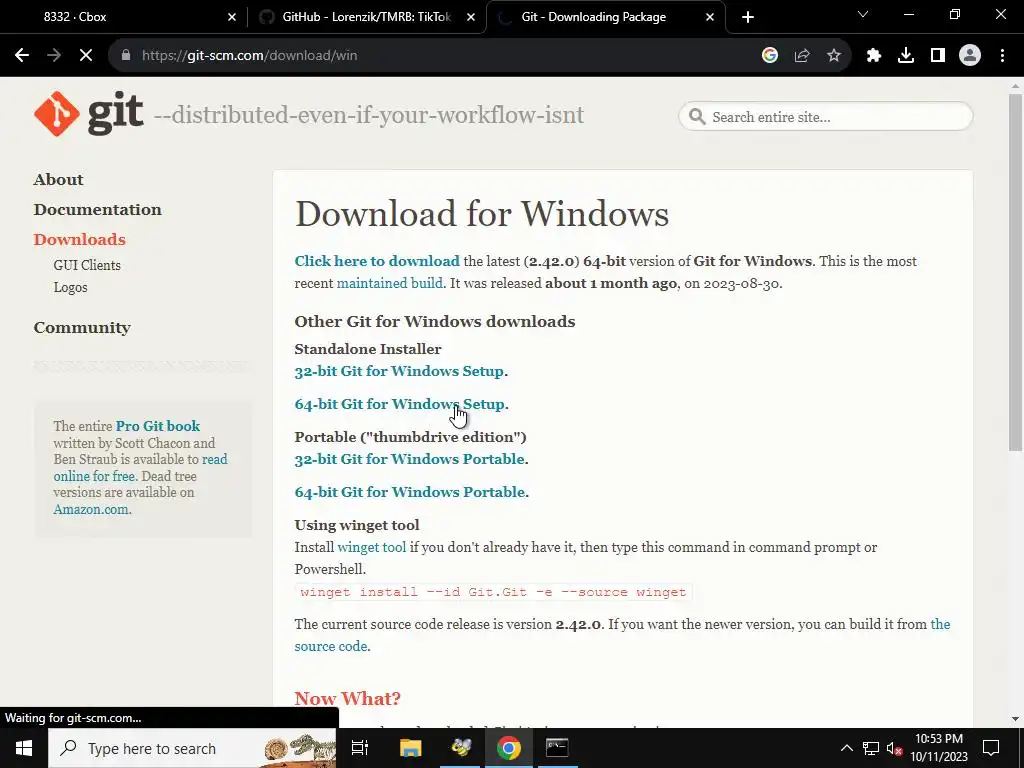The image size is (1024, 768).
Task: Focus the Windows taskbar search box
Action: [x=192, y=748]
